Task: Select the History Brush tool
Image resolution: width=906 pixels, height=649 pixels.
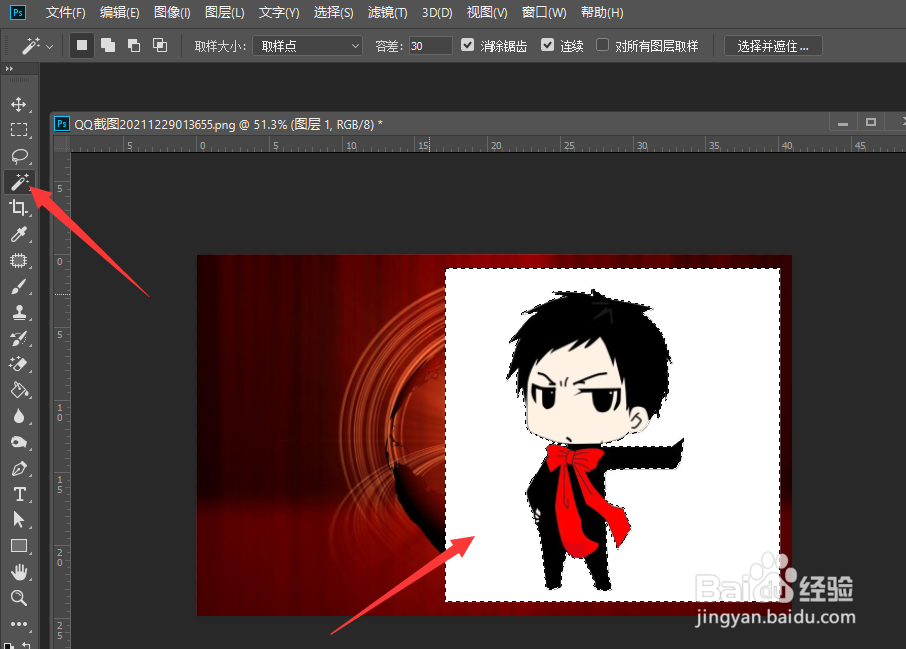Action: pyautogui.click(x=19, y=339)
